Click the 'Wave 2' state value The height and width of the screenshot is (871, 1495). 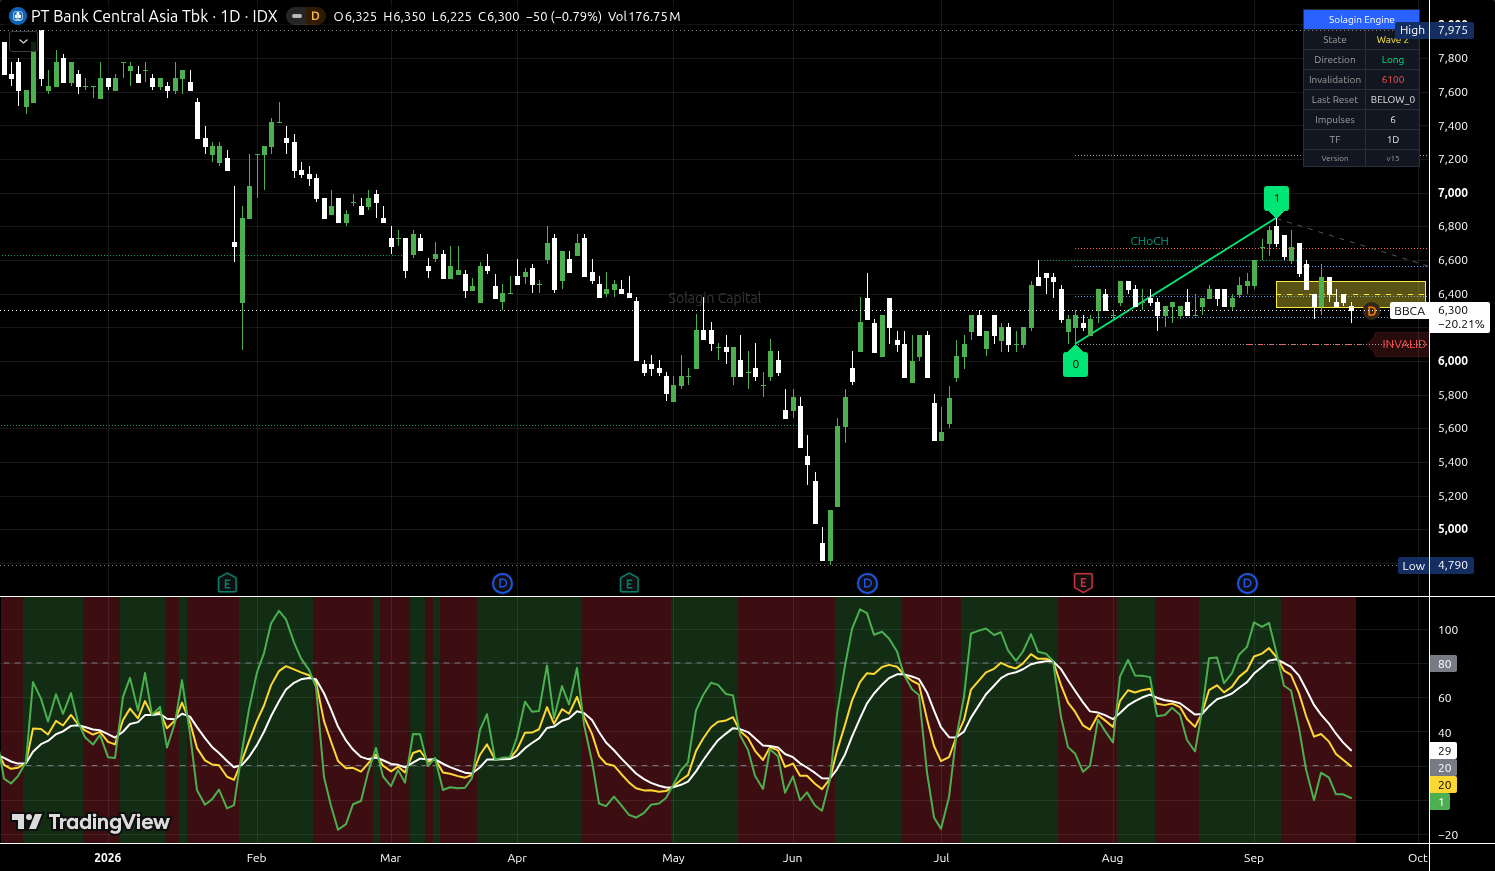pyautogui.click(x=1392, y=40)
